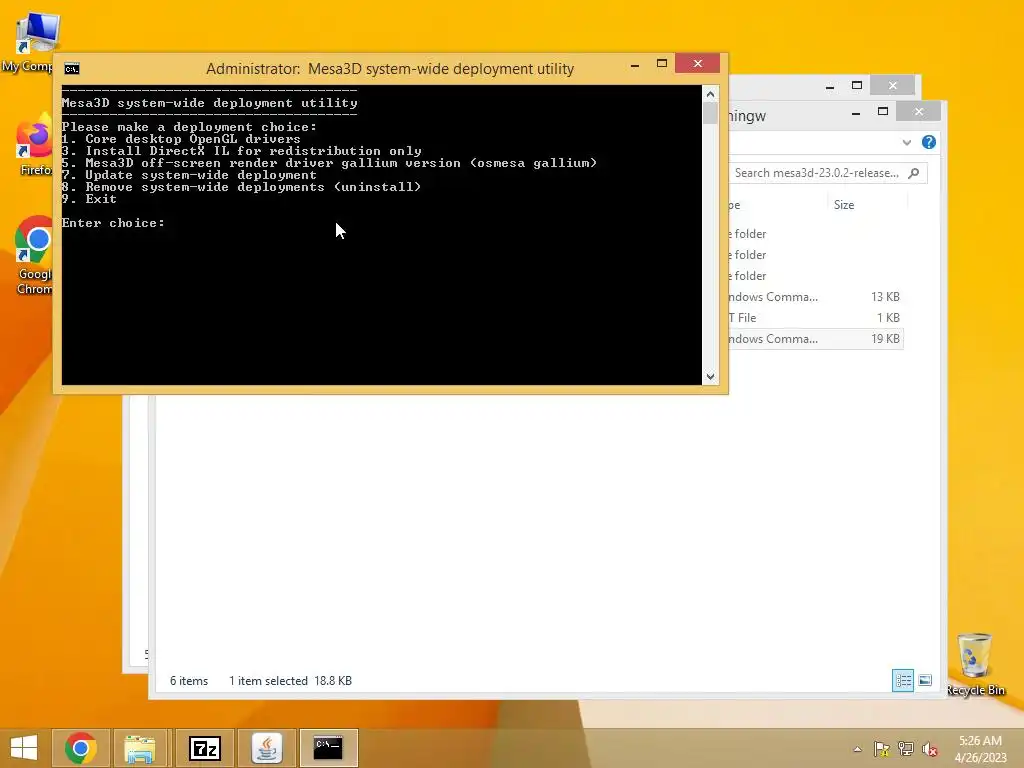This screenshot has width=1024, height=768.
Task: Open the Action Center flag icon
Action: point(882,749)
